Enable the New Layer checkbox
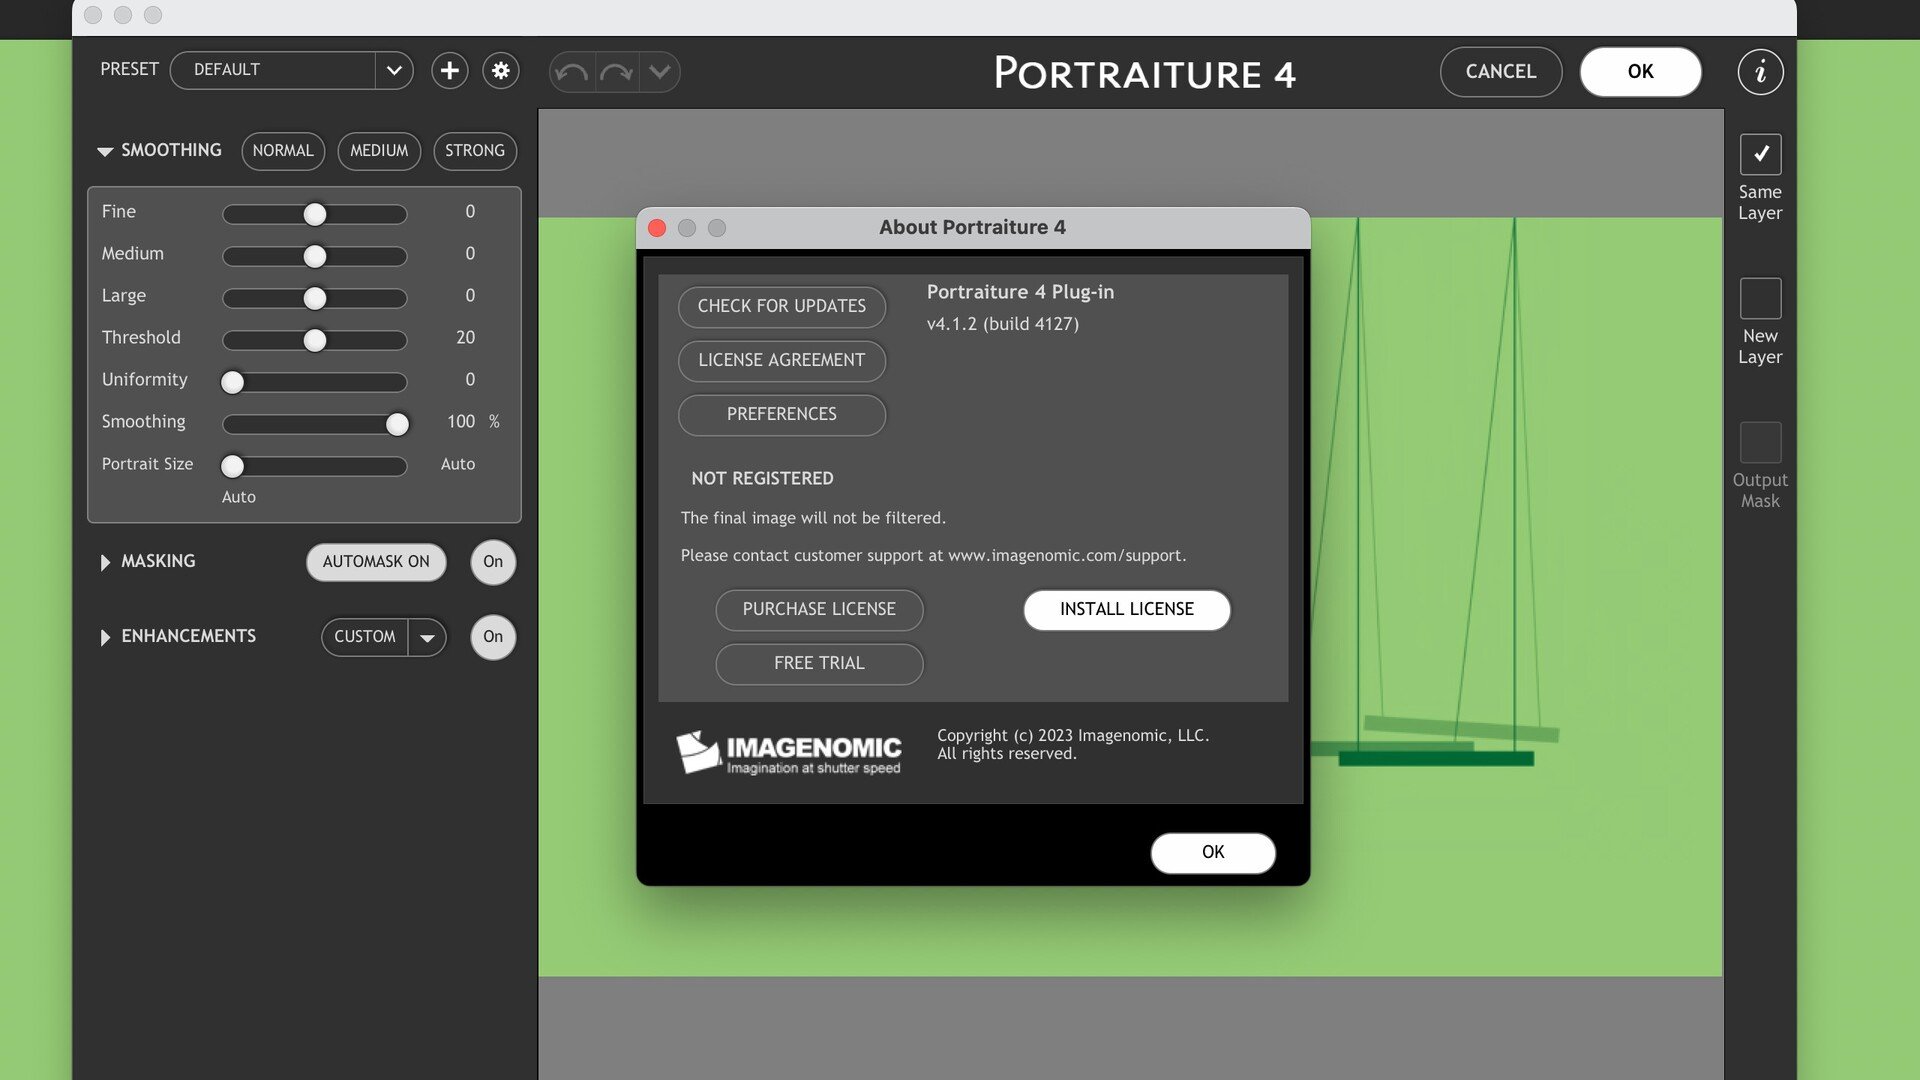This screenshot has height=1080, width=1920. (1761, 298)
